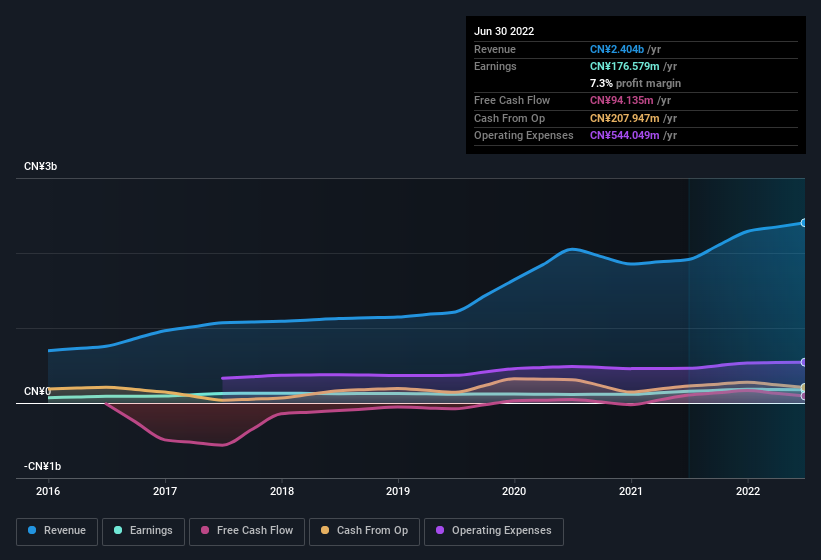Click the 2016 x-axis label
Viewport: 821px width, 560px height.
(x=48, y=491)
